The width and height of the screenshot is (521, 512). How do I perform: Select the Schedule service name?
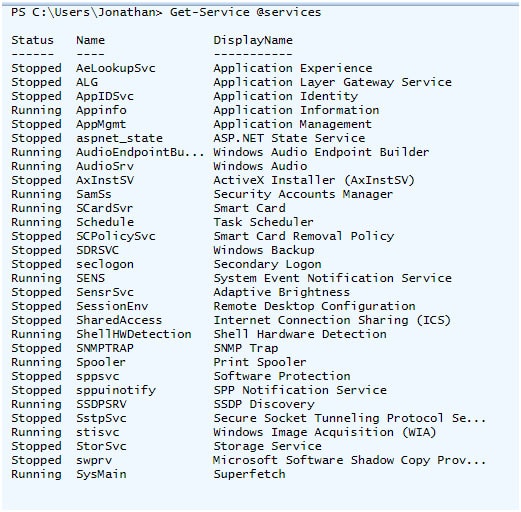pos(105,222)
